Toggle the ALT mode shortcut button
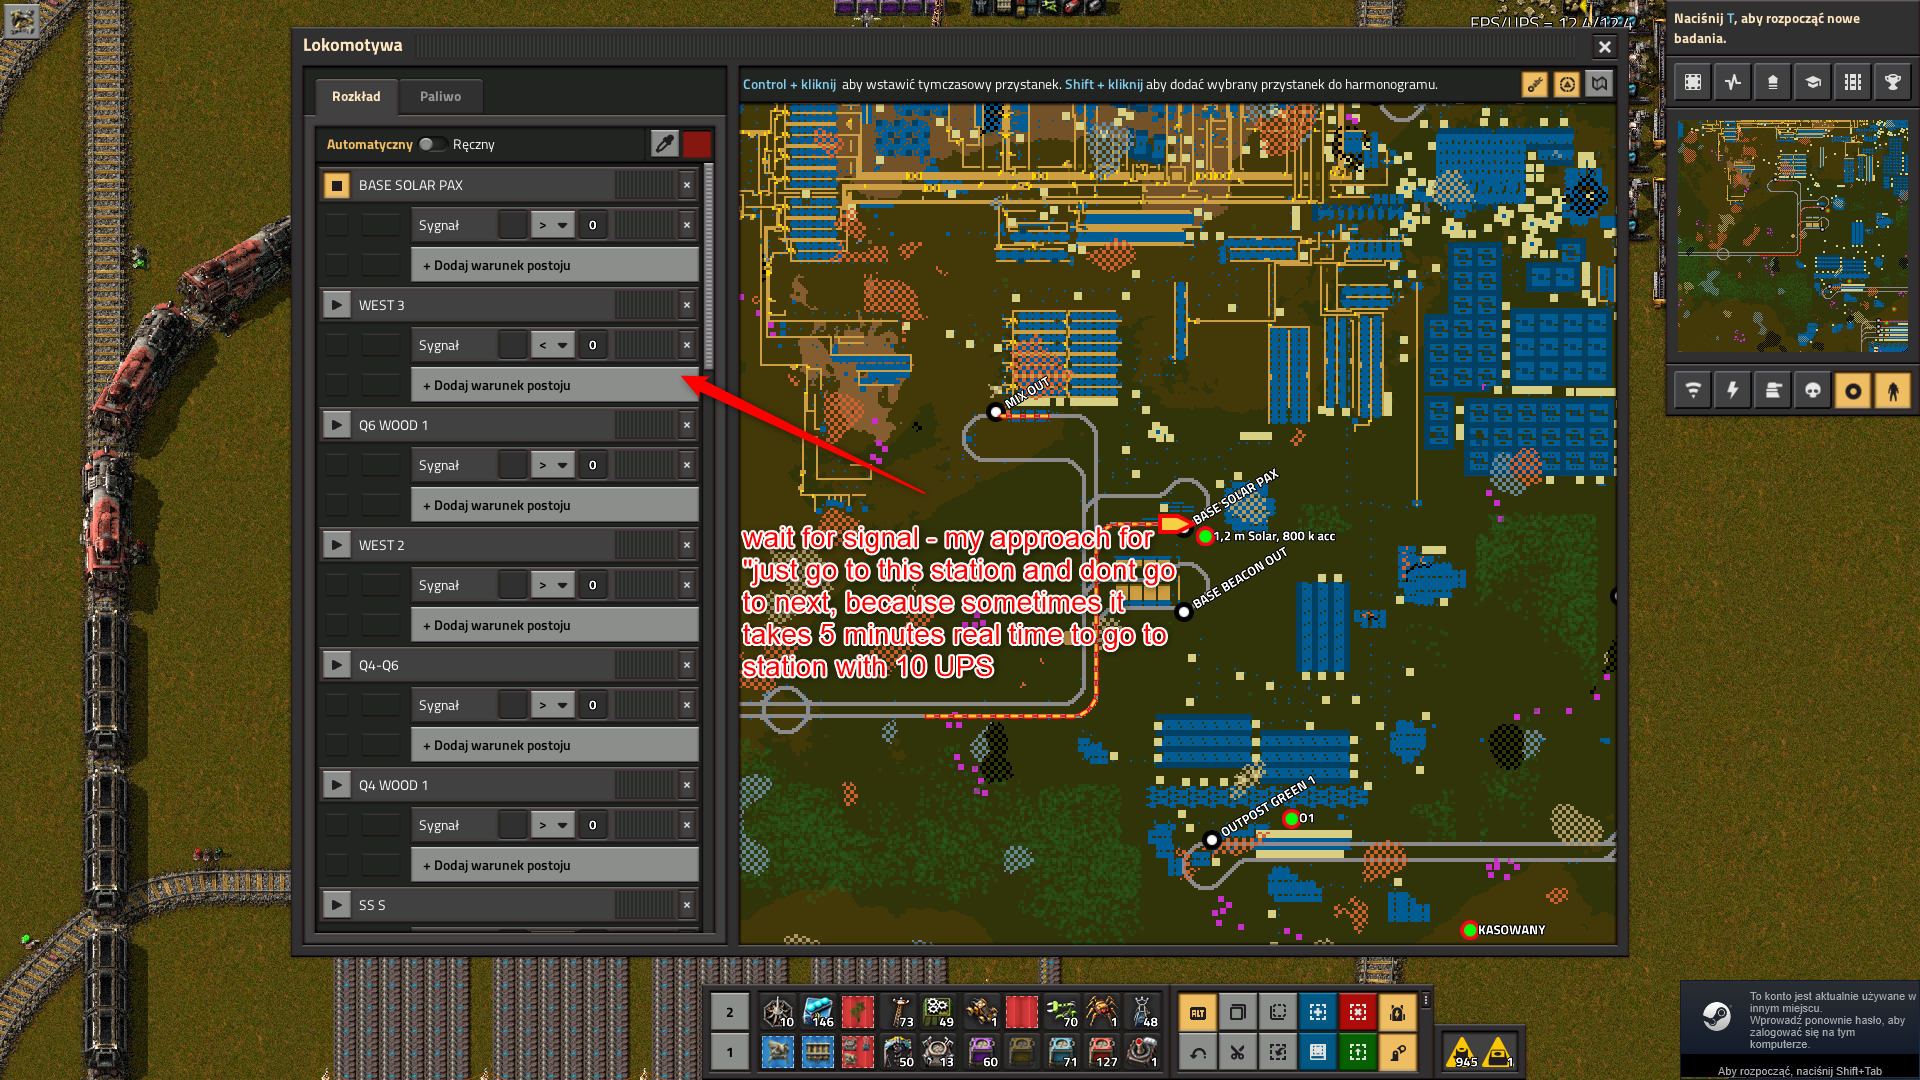 pos(1197,1012)
